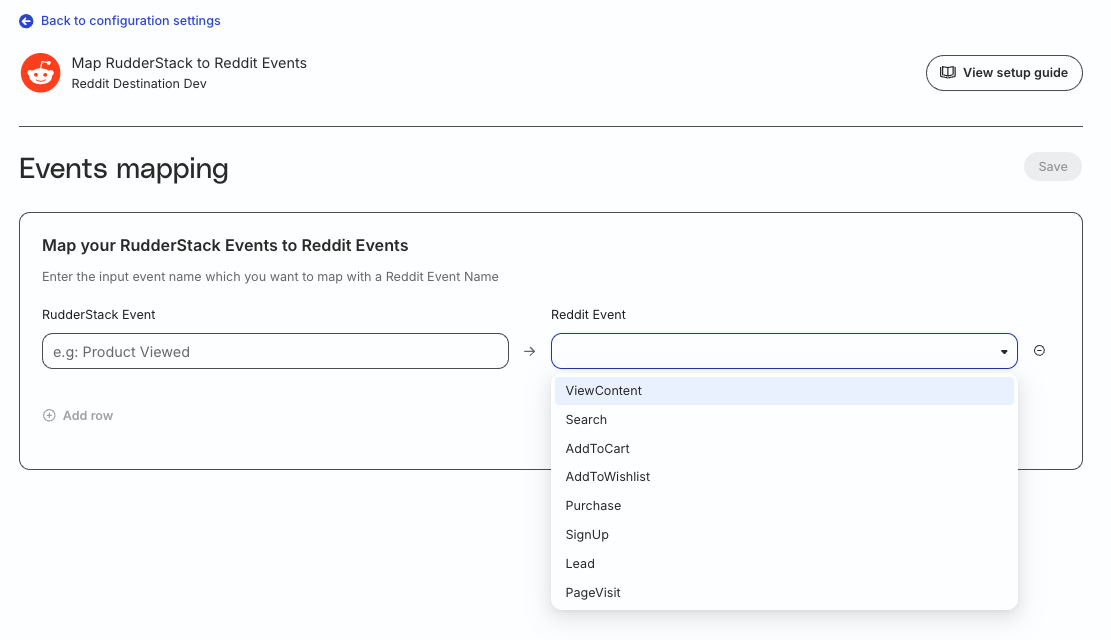The width and height of the screenshot is (1111, 640).
Task: Select ViewContent from the dropdown
Action: click(784, 391)
